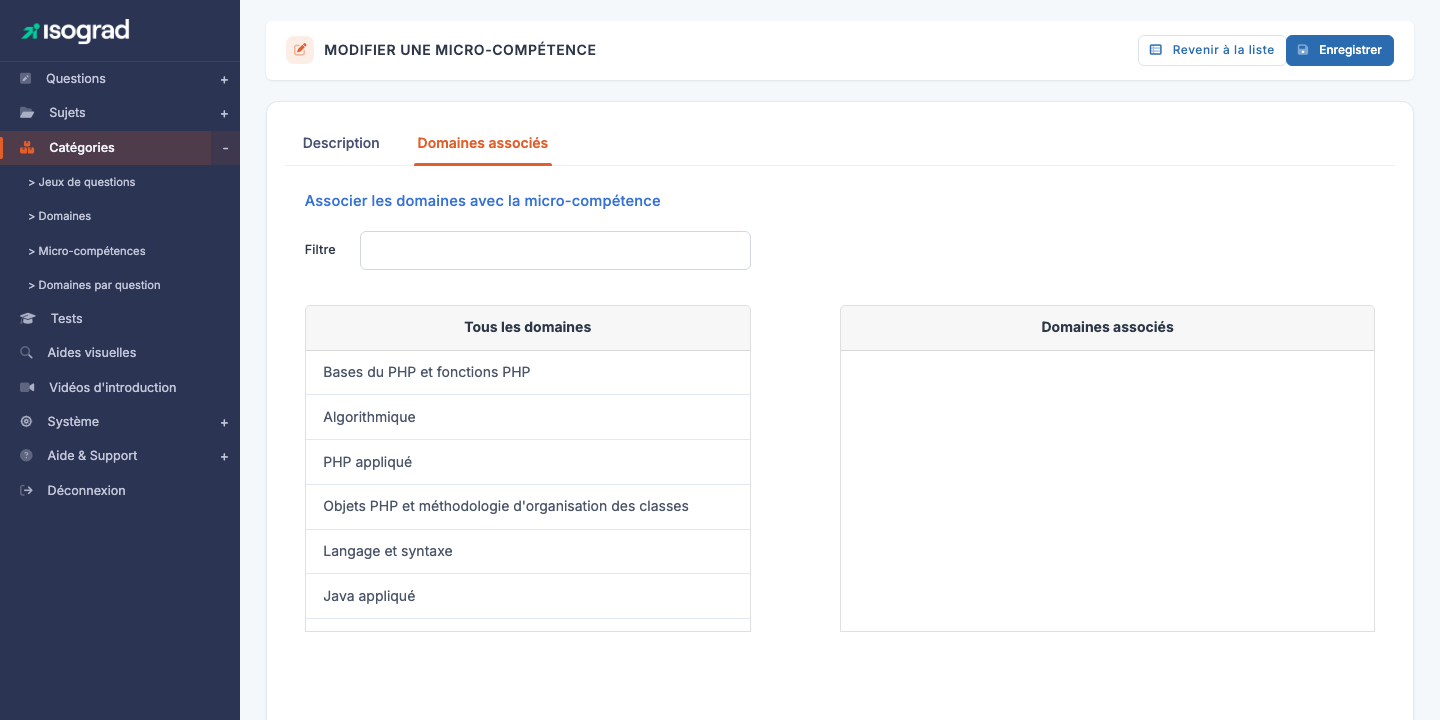Click the Vidéos d'introduction camera icon
Screen dimensions: 1440x720
[27, 387]
